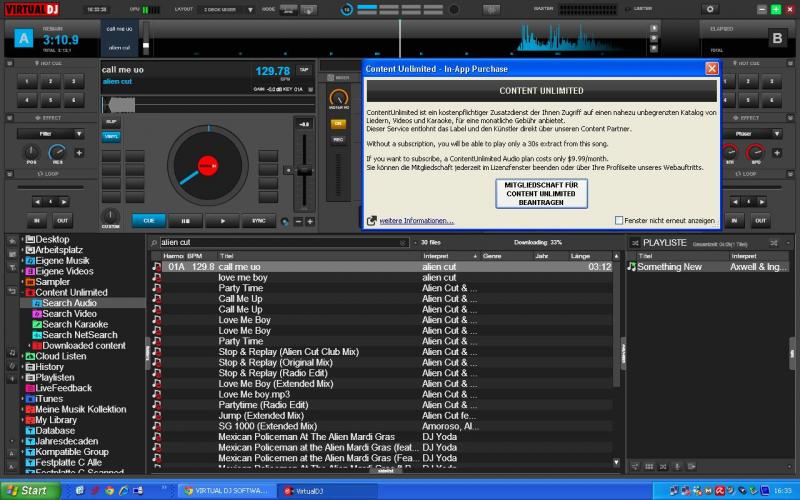Double the loop length on deck A
The height and width of the screenshot is (500, 800).
(64, 202)
